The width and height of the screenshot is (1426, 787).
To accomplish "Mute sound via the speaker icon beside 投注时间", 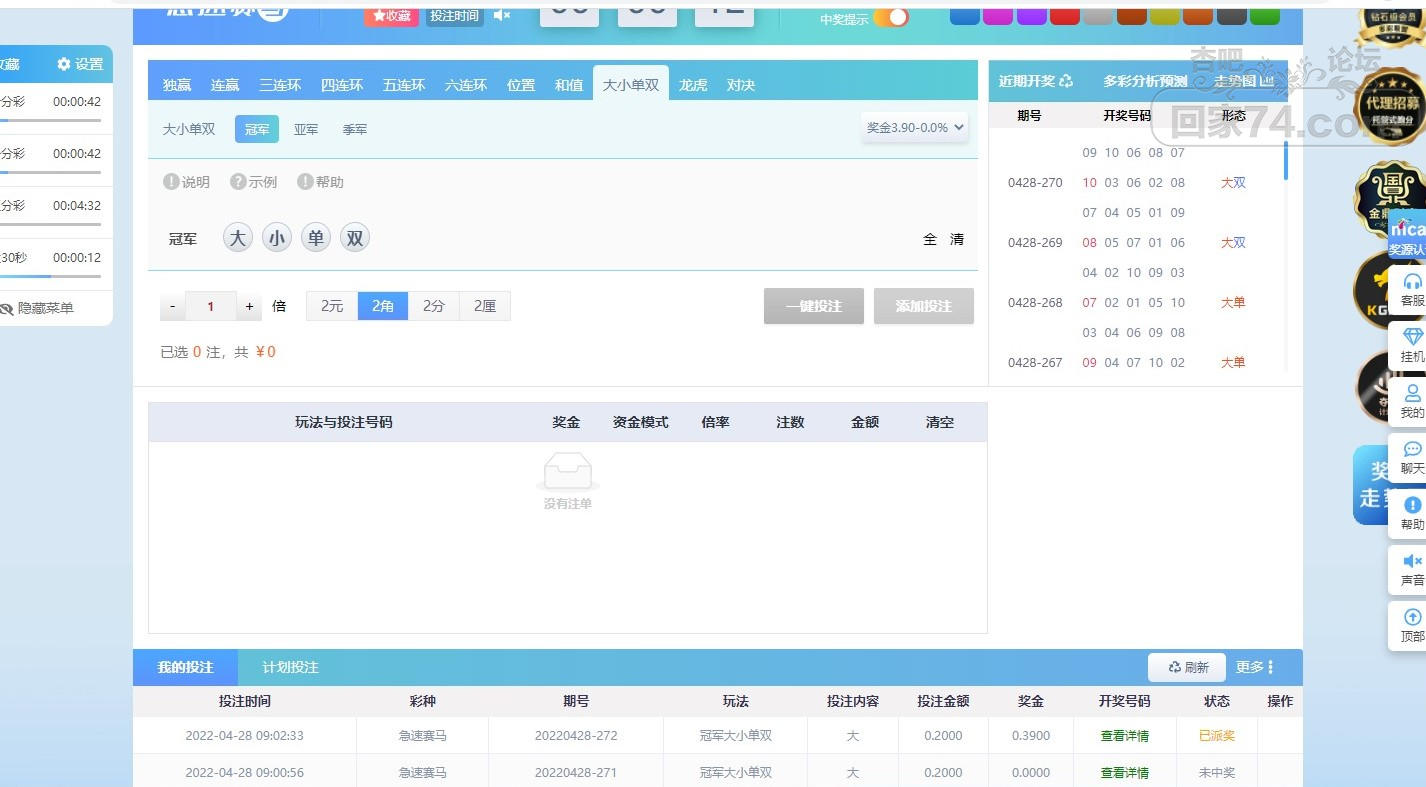I will pos(502,15).
